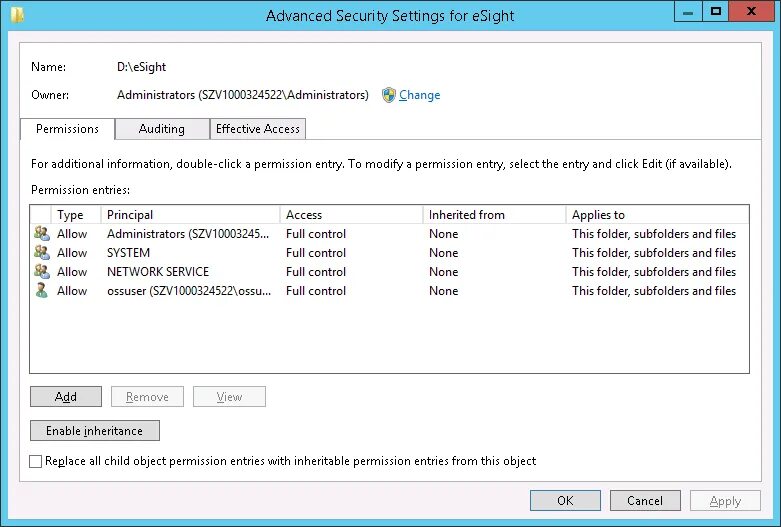This screenshot has width=781, height=527.
Task: Click the Change owner link
Action: coord(419,95)
